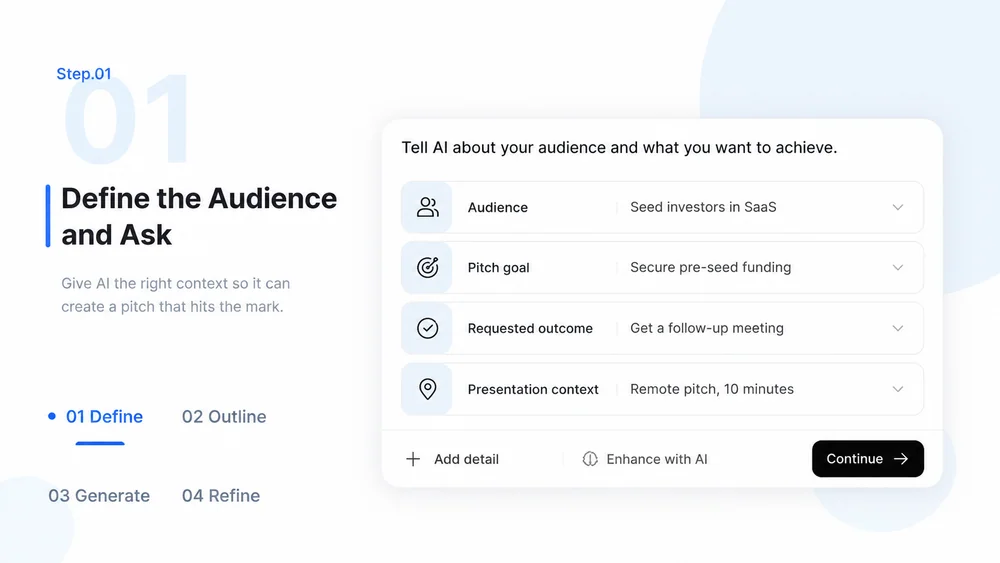Image resolution: width=1000 pixels, height=563 pixels.
Task: Expand the Audience dropdown chevron
Action: click(897, 207)
